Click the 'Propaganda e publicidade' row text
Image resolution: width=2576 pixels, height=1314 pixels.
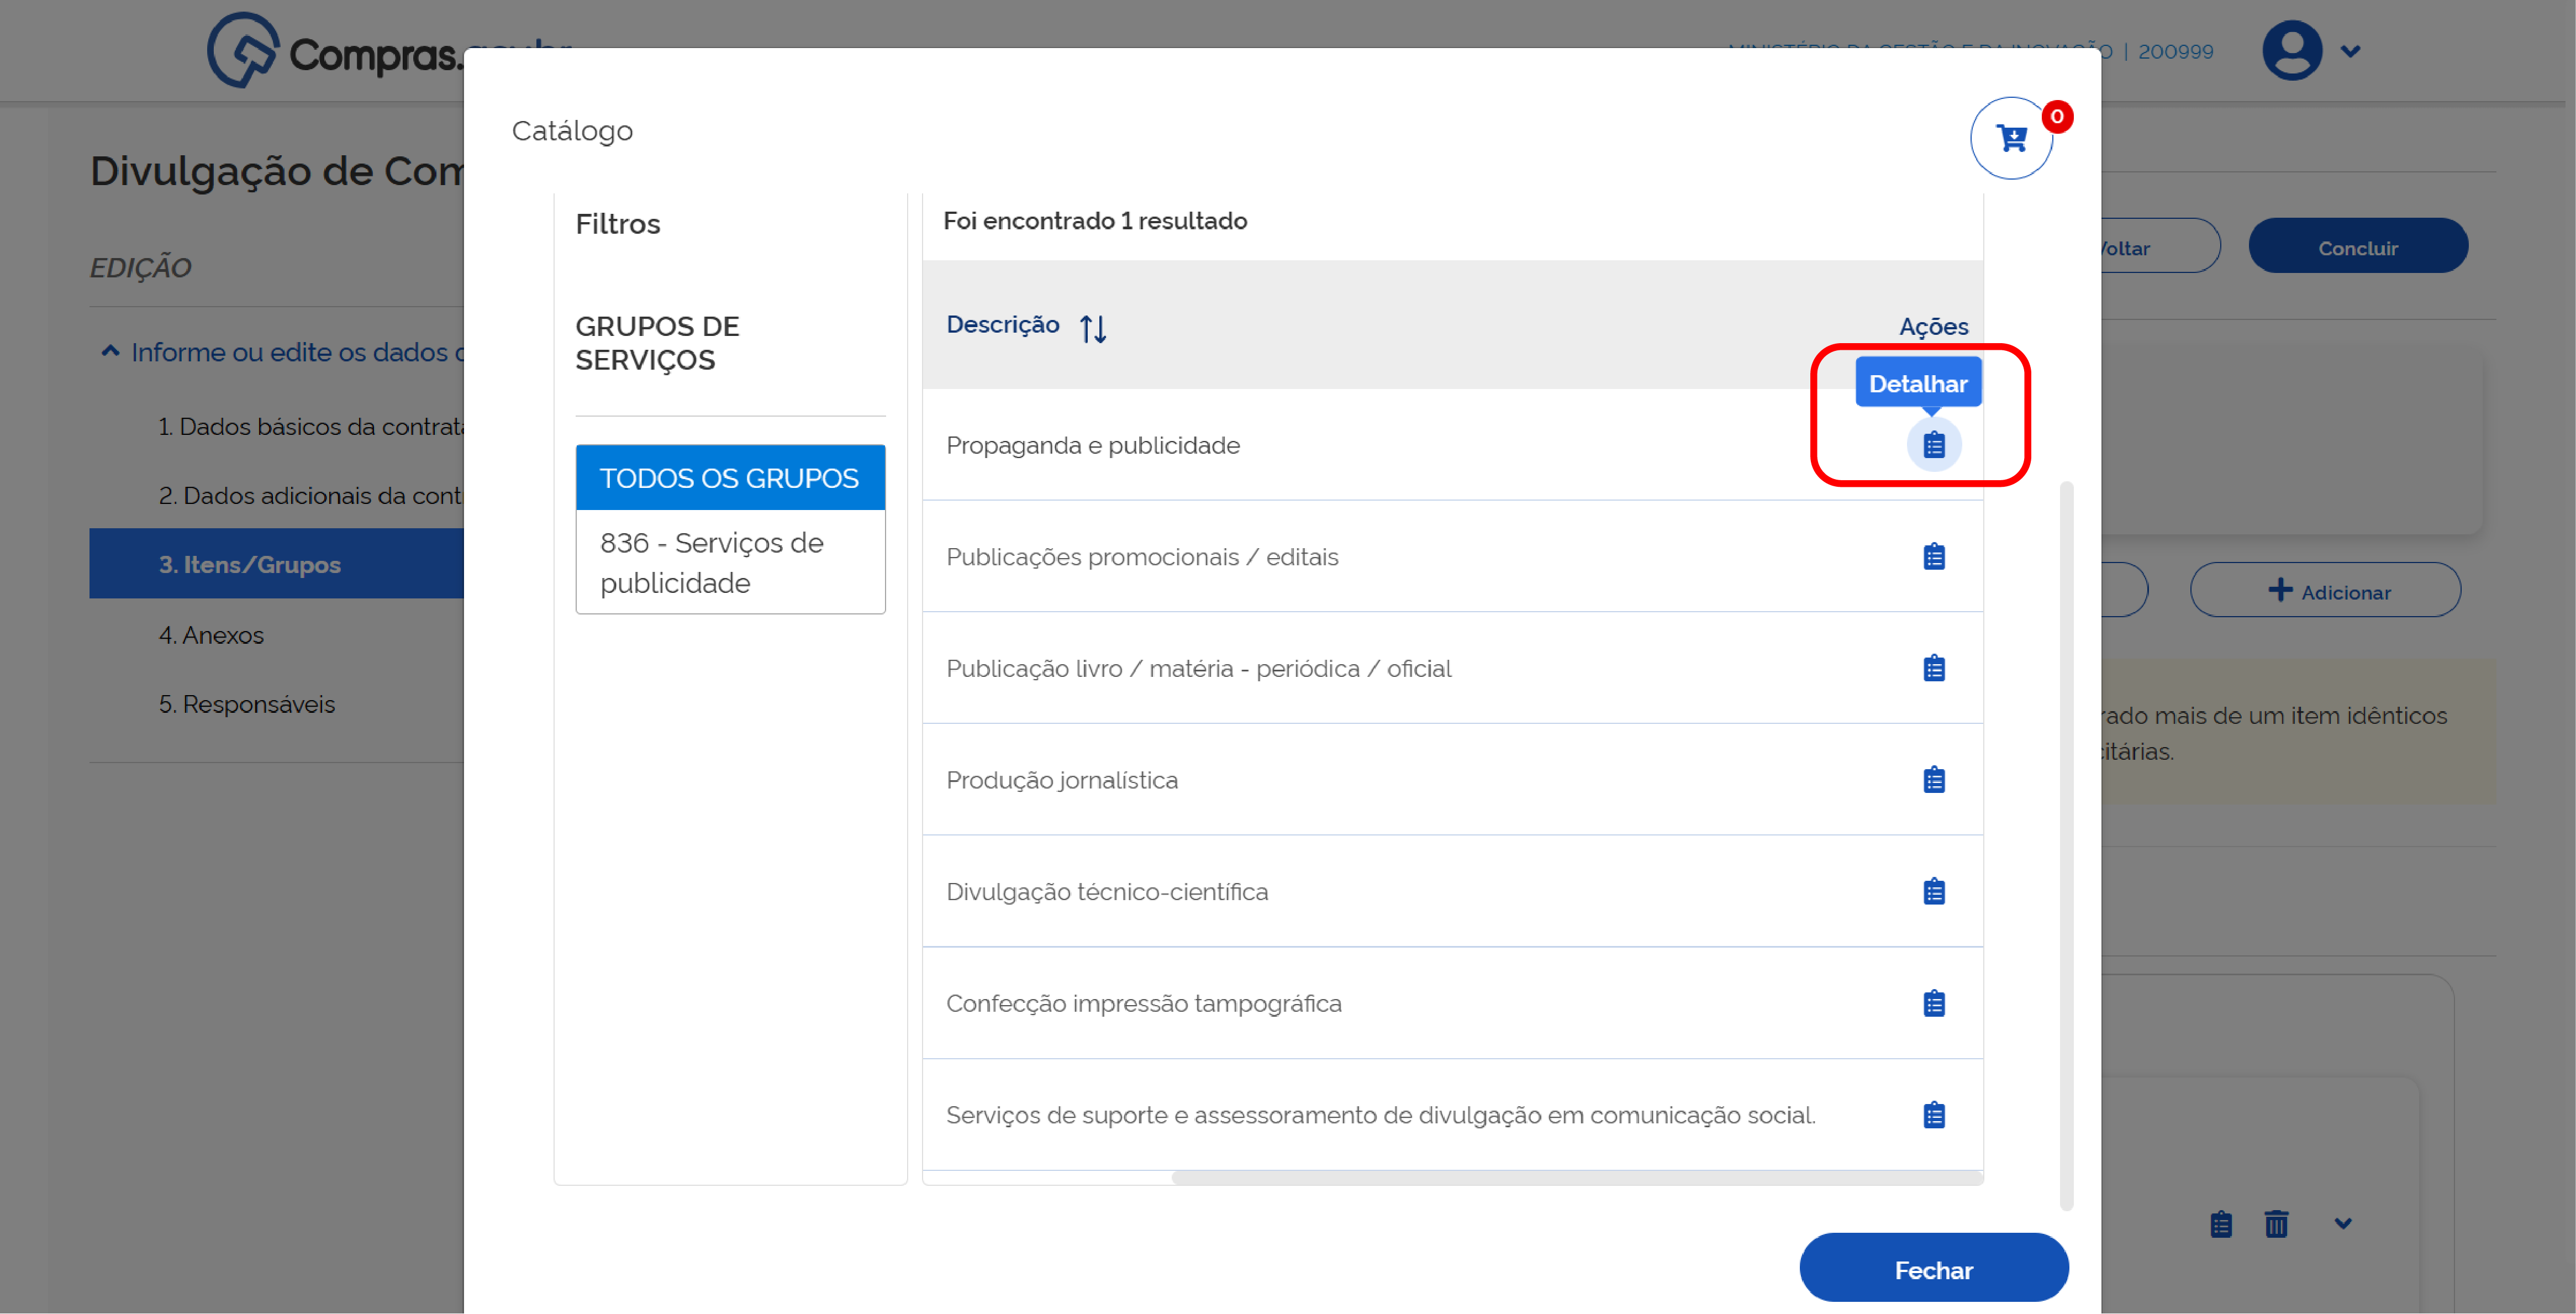(1093, 446)
